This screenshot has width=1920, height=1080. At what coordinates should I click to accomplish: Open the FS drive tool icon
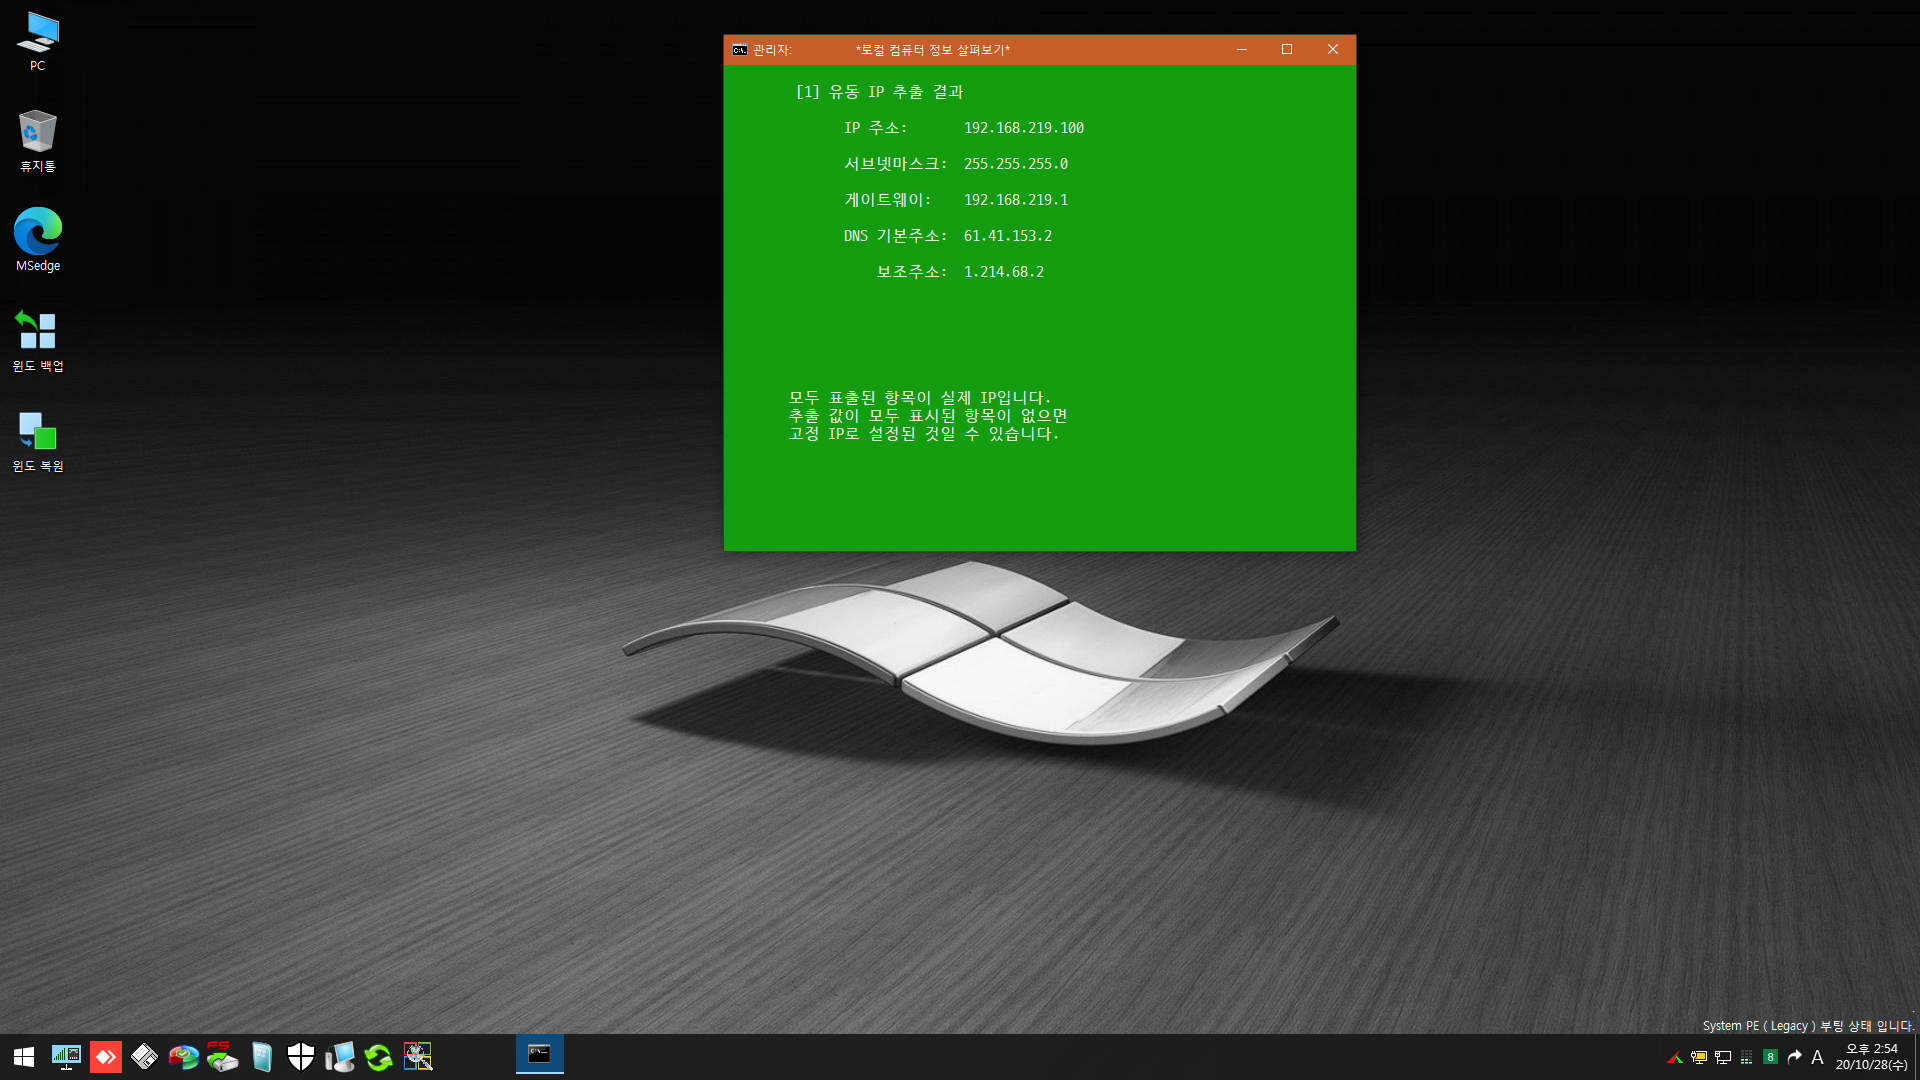(222, 1057)
